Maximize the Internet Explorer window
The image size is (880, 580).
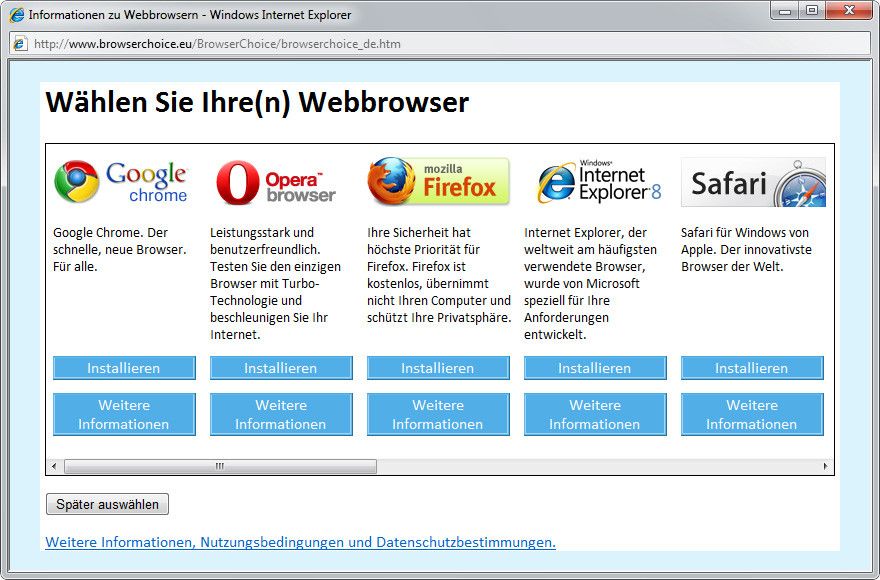pyautogui.click(x=812, y=11)
